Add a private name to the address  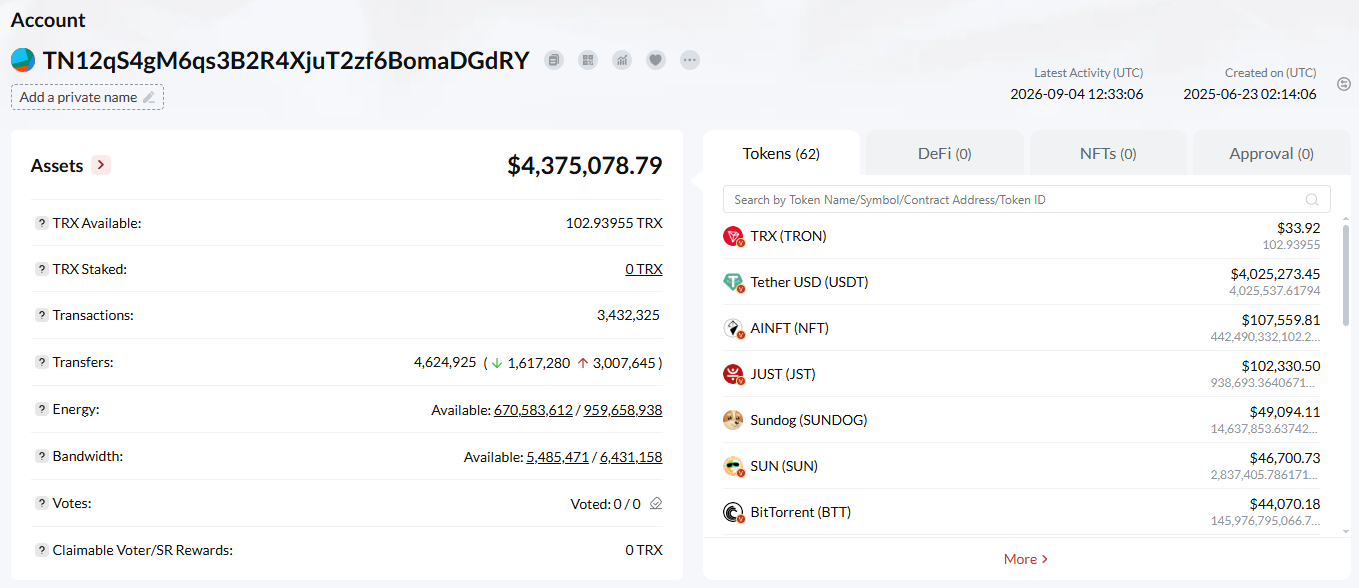[87, 97]
